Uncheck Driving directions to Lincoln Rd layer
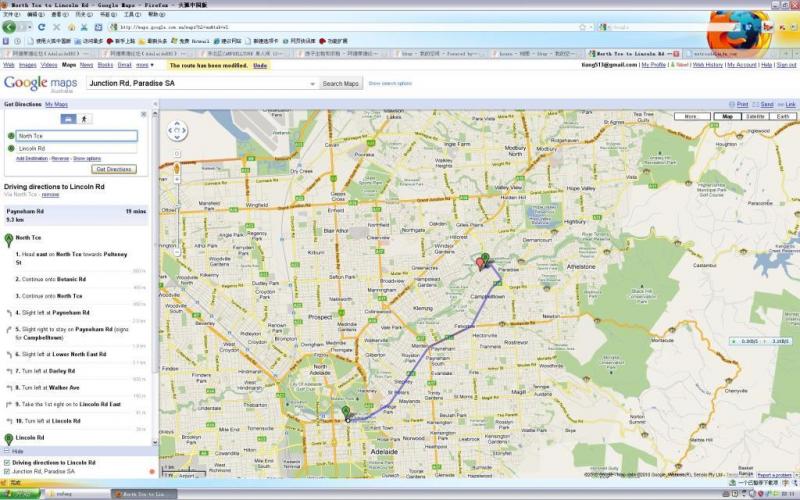 pos(7,463)
